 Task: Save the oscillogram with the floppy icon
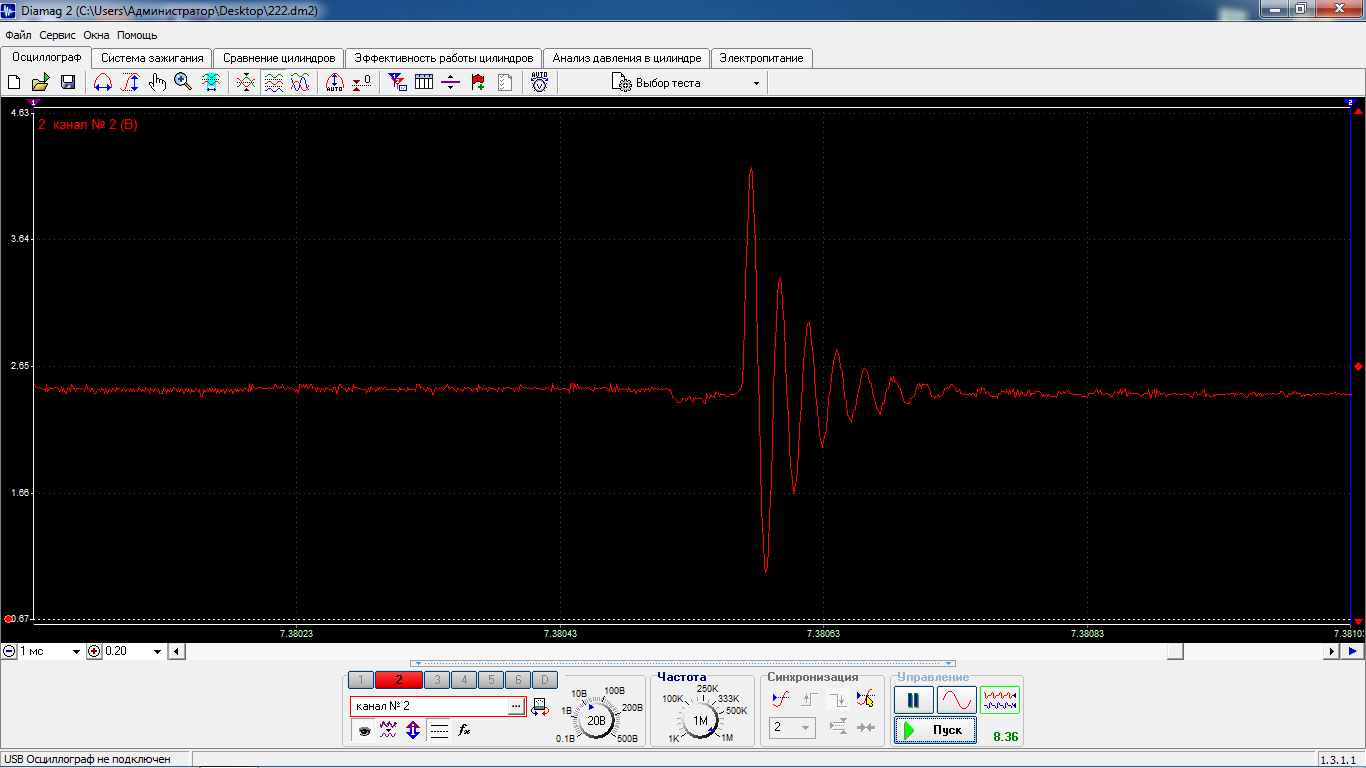pos(68,83)
